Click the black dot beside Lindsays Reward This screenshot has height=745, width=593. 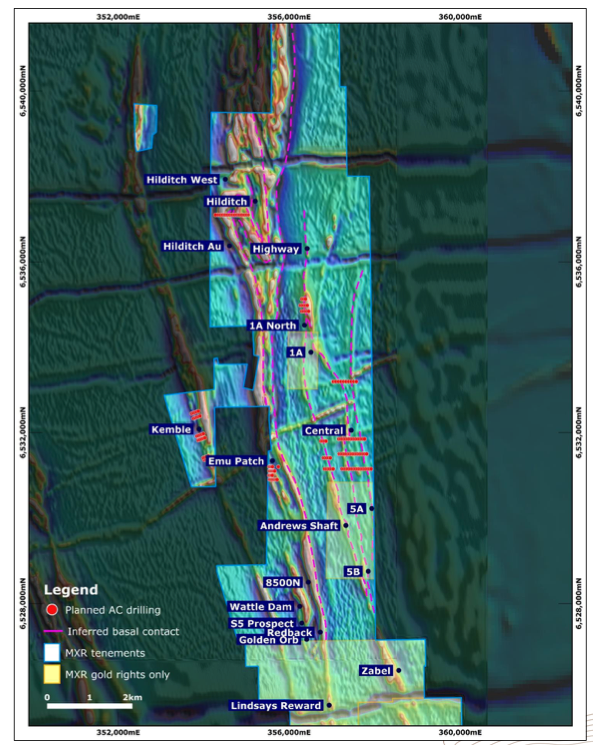[329, 706]
